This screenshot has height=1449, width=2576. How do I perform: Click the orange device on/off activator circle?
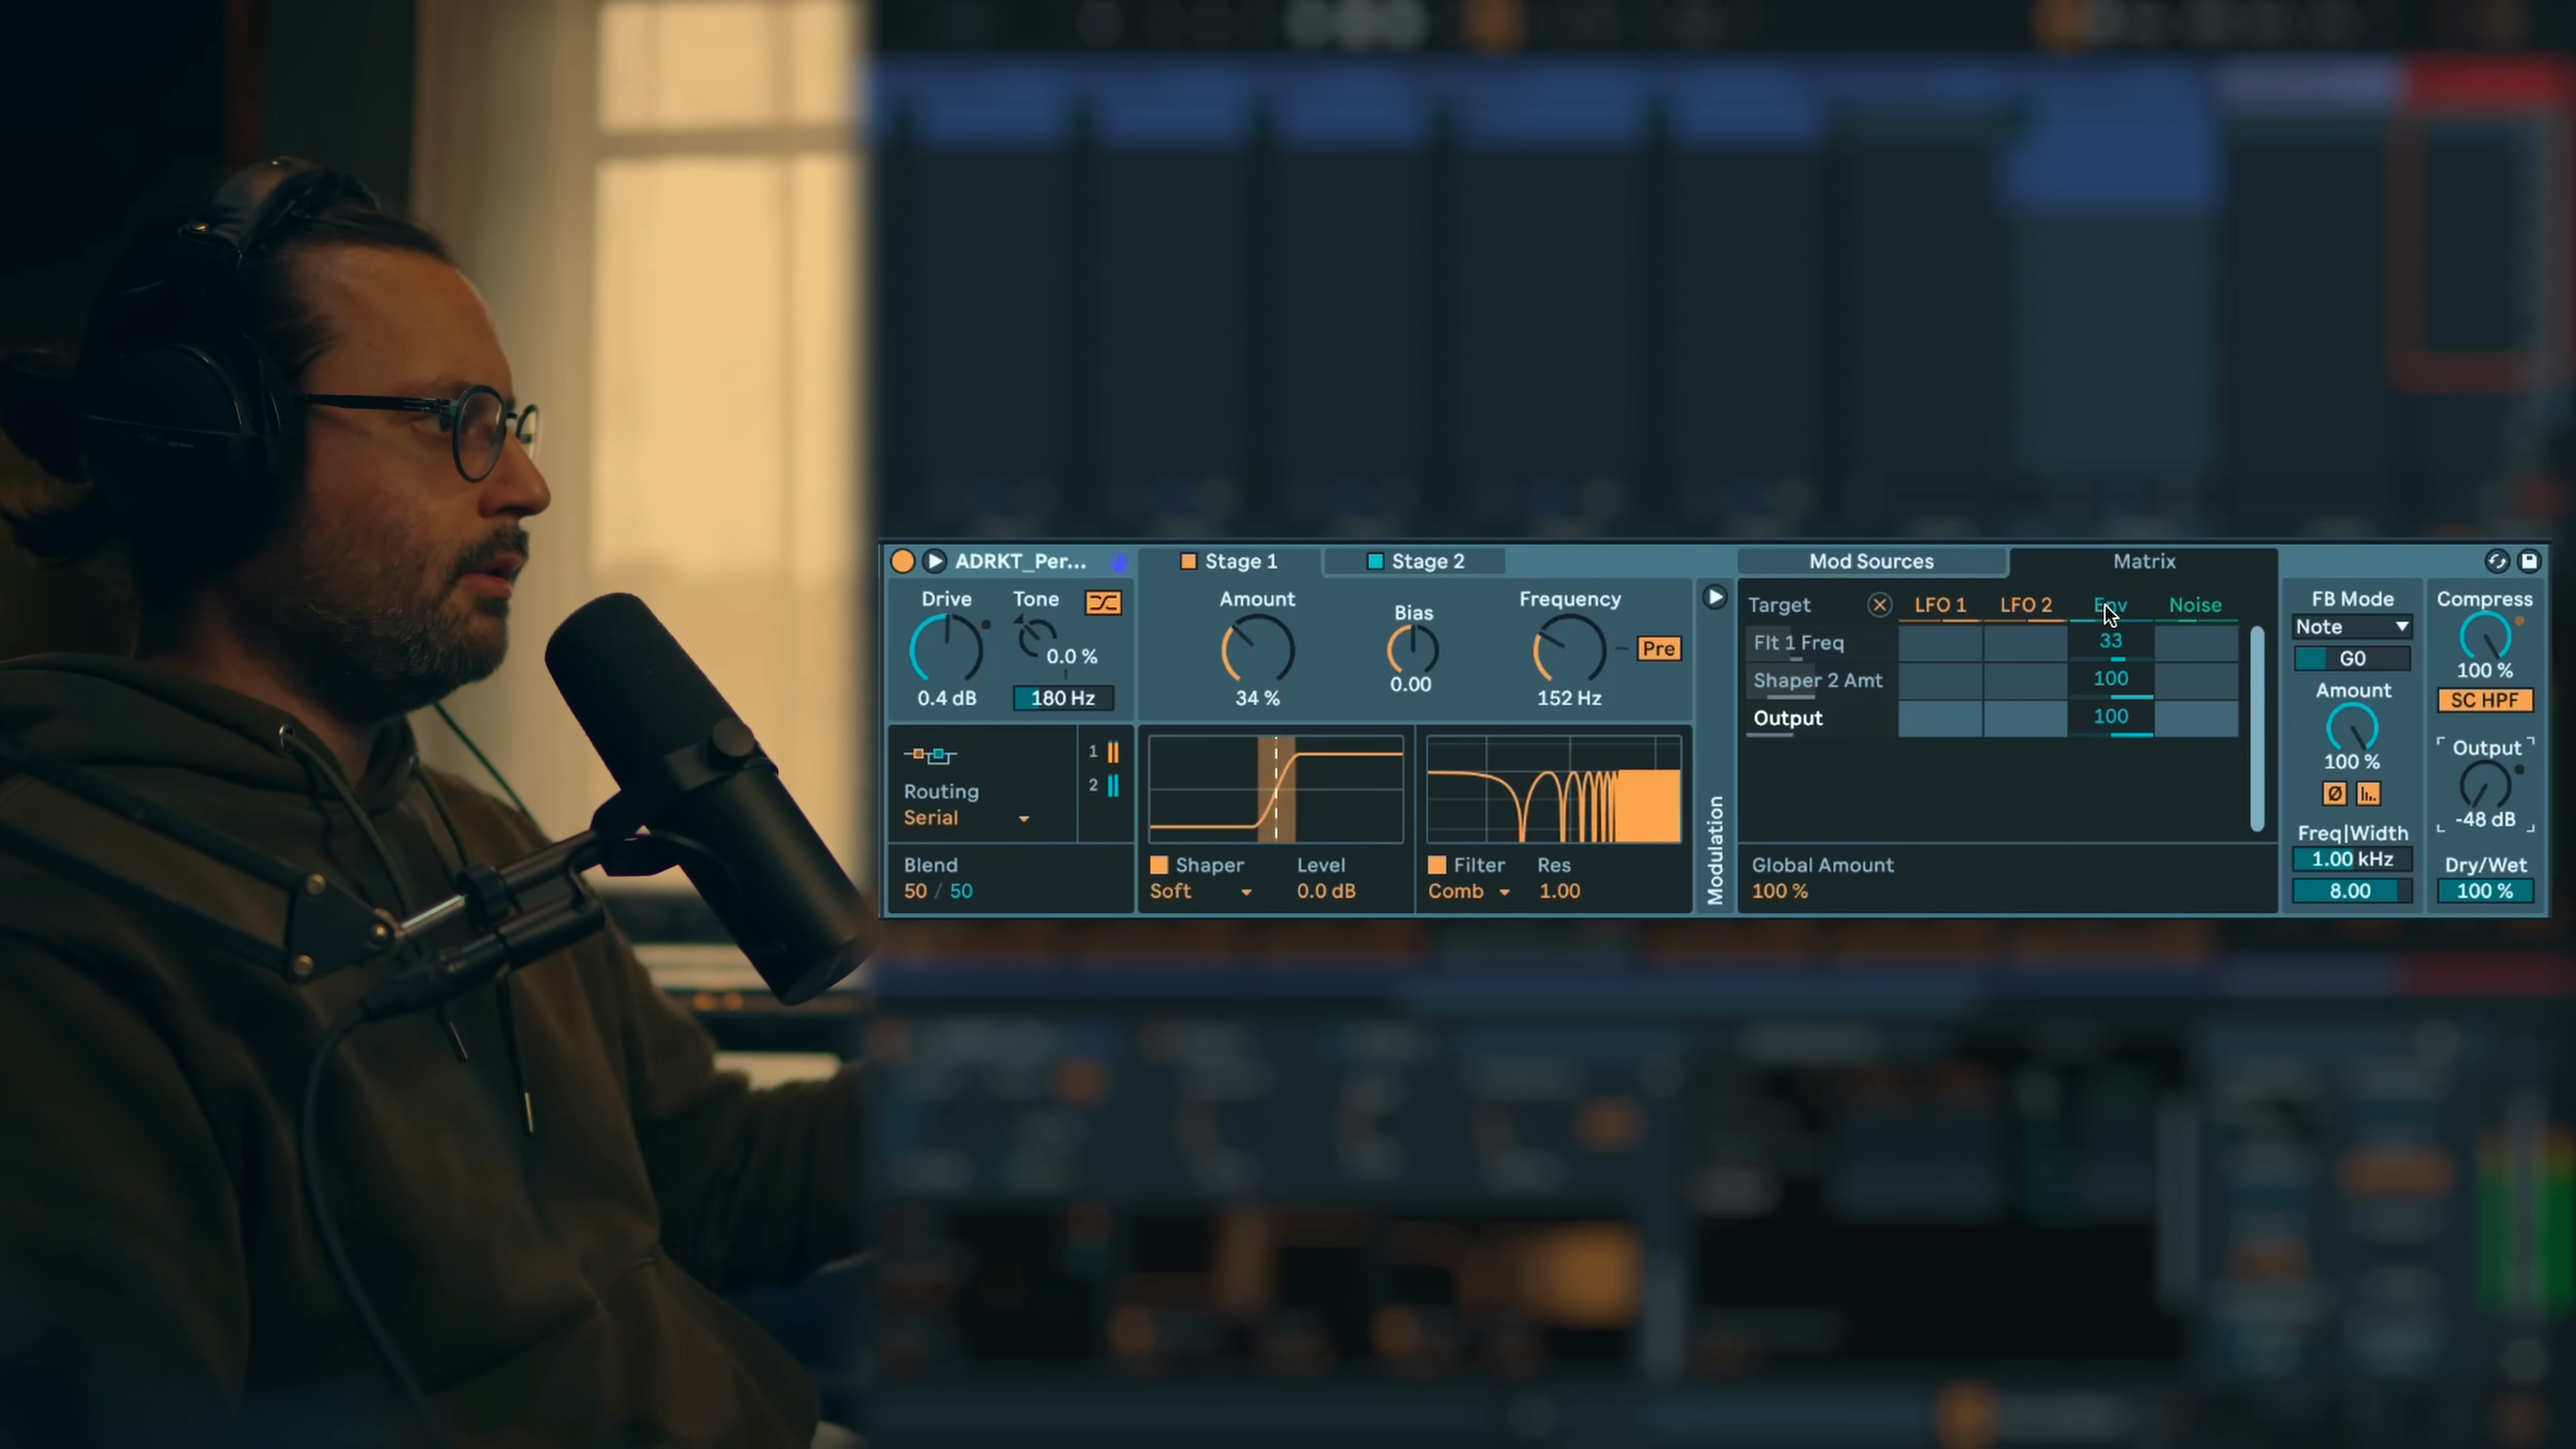click(902, 561)
